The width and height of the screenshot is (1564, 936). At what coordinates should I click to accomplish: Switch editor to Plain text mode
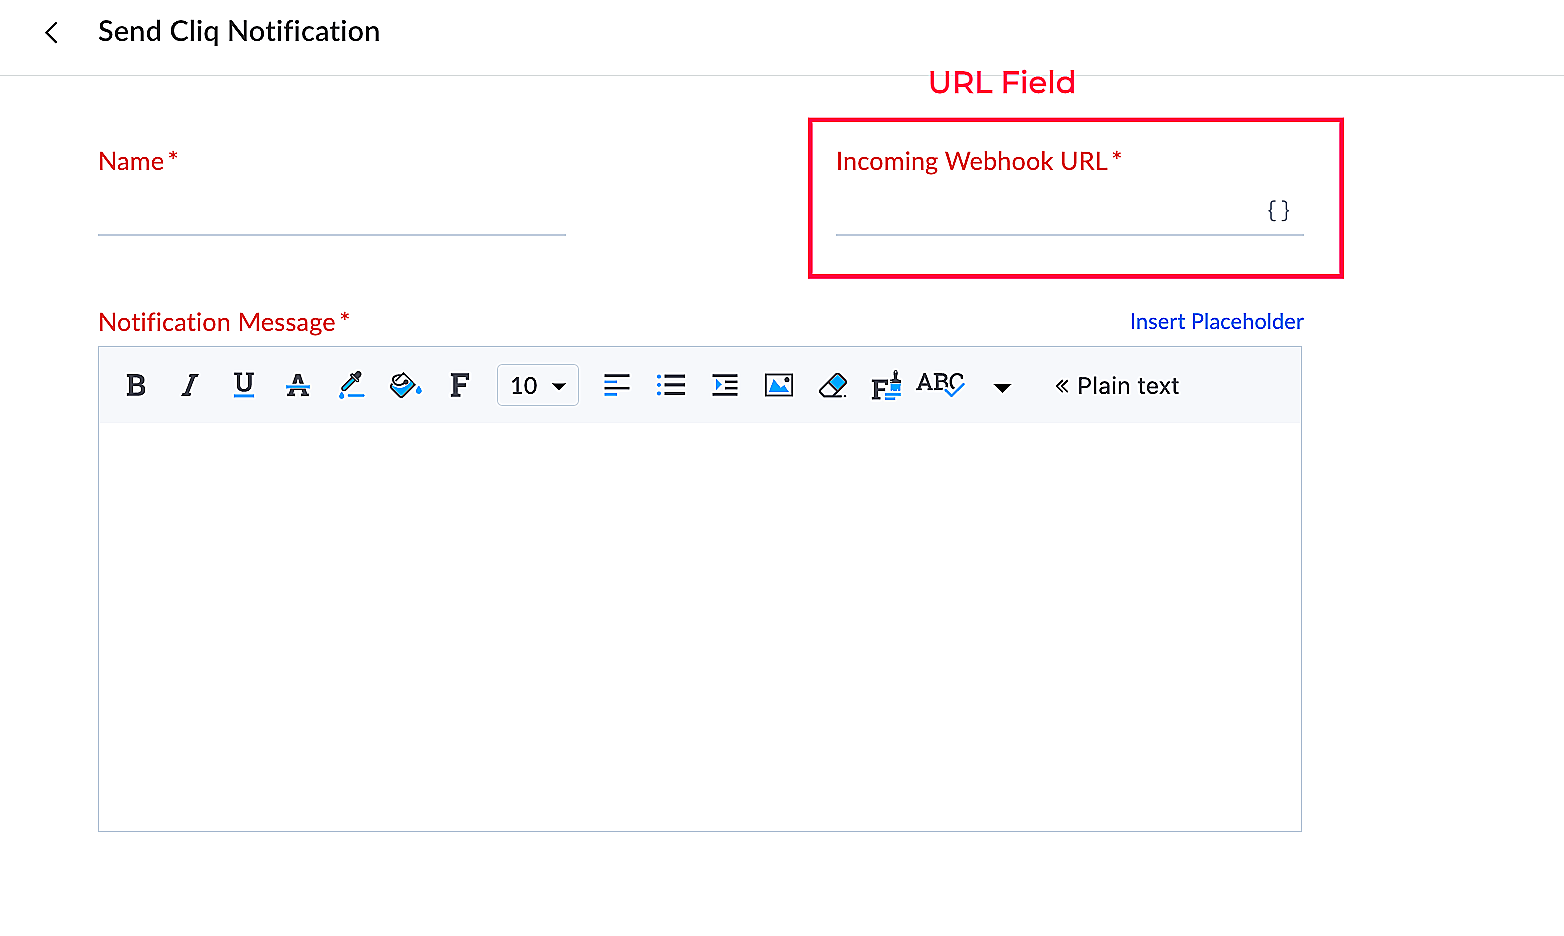coord(1117,386)
